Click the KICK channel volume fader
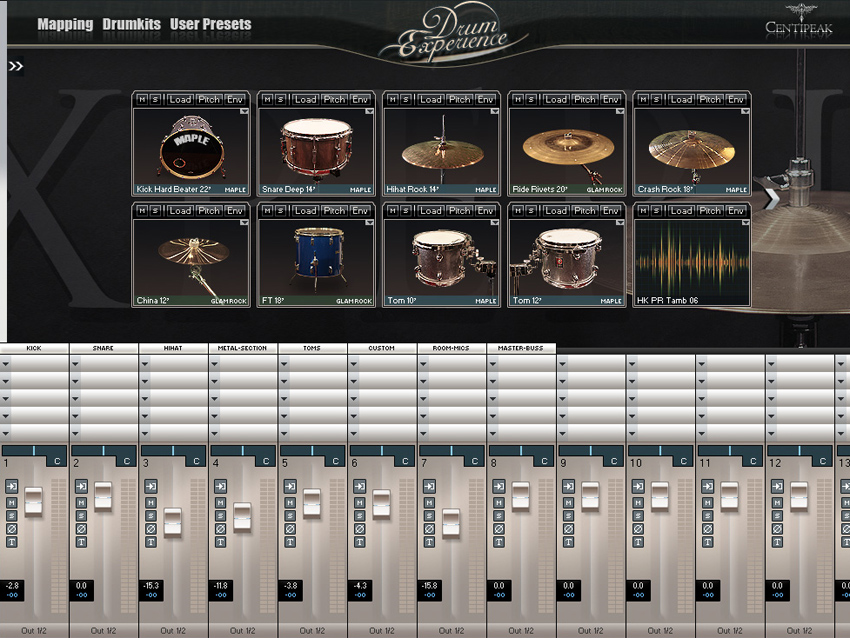850x638 pixels. [34, 501]
